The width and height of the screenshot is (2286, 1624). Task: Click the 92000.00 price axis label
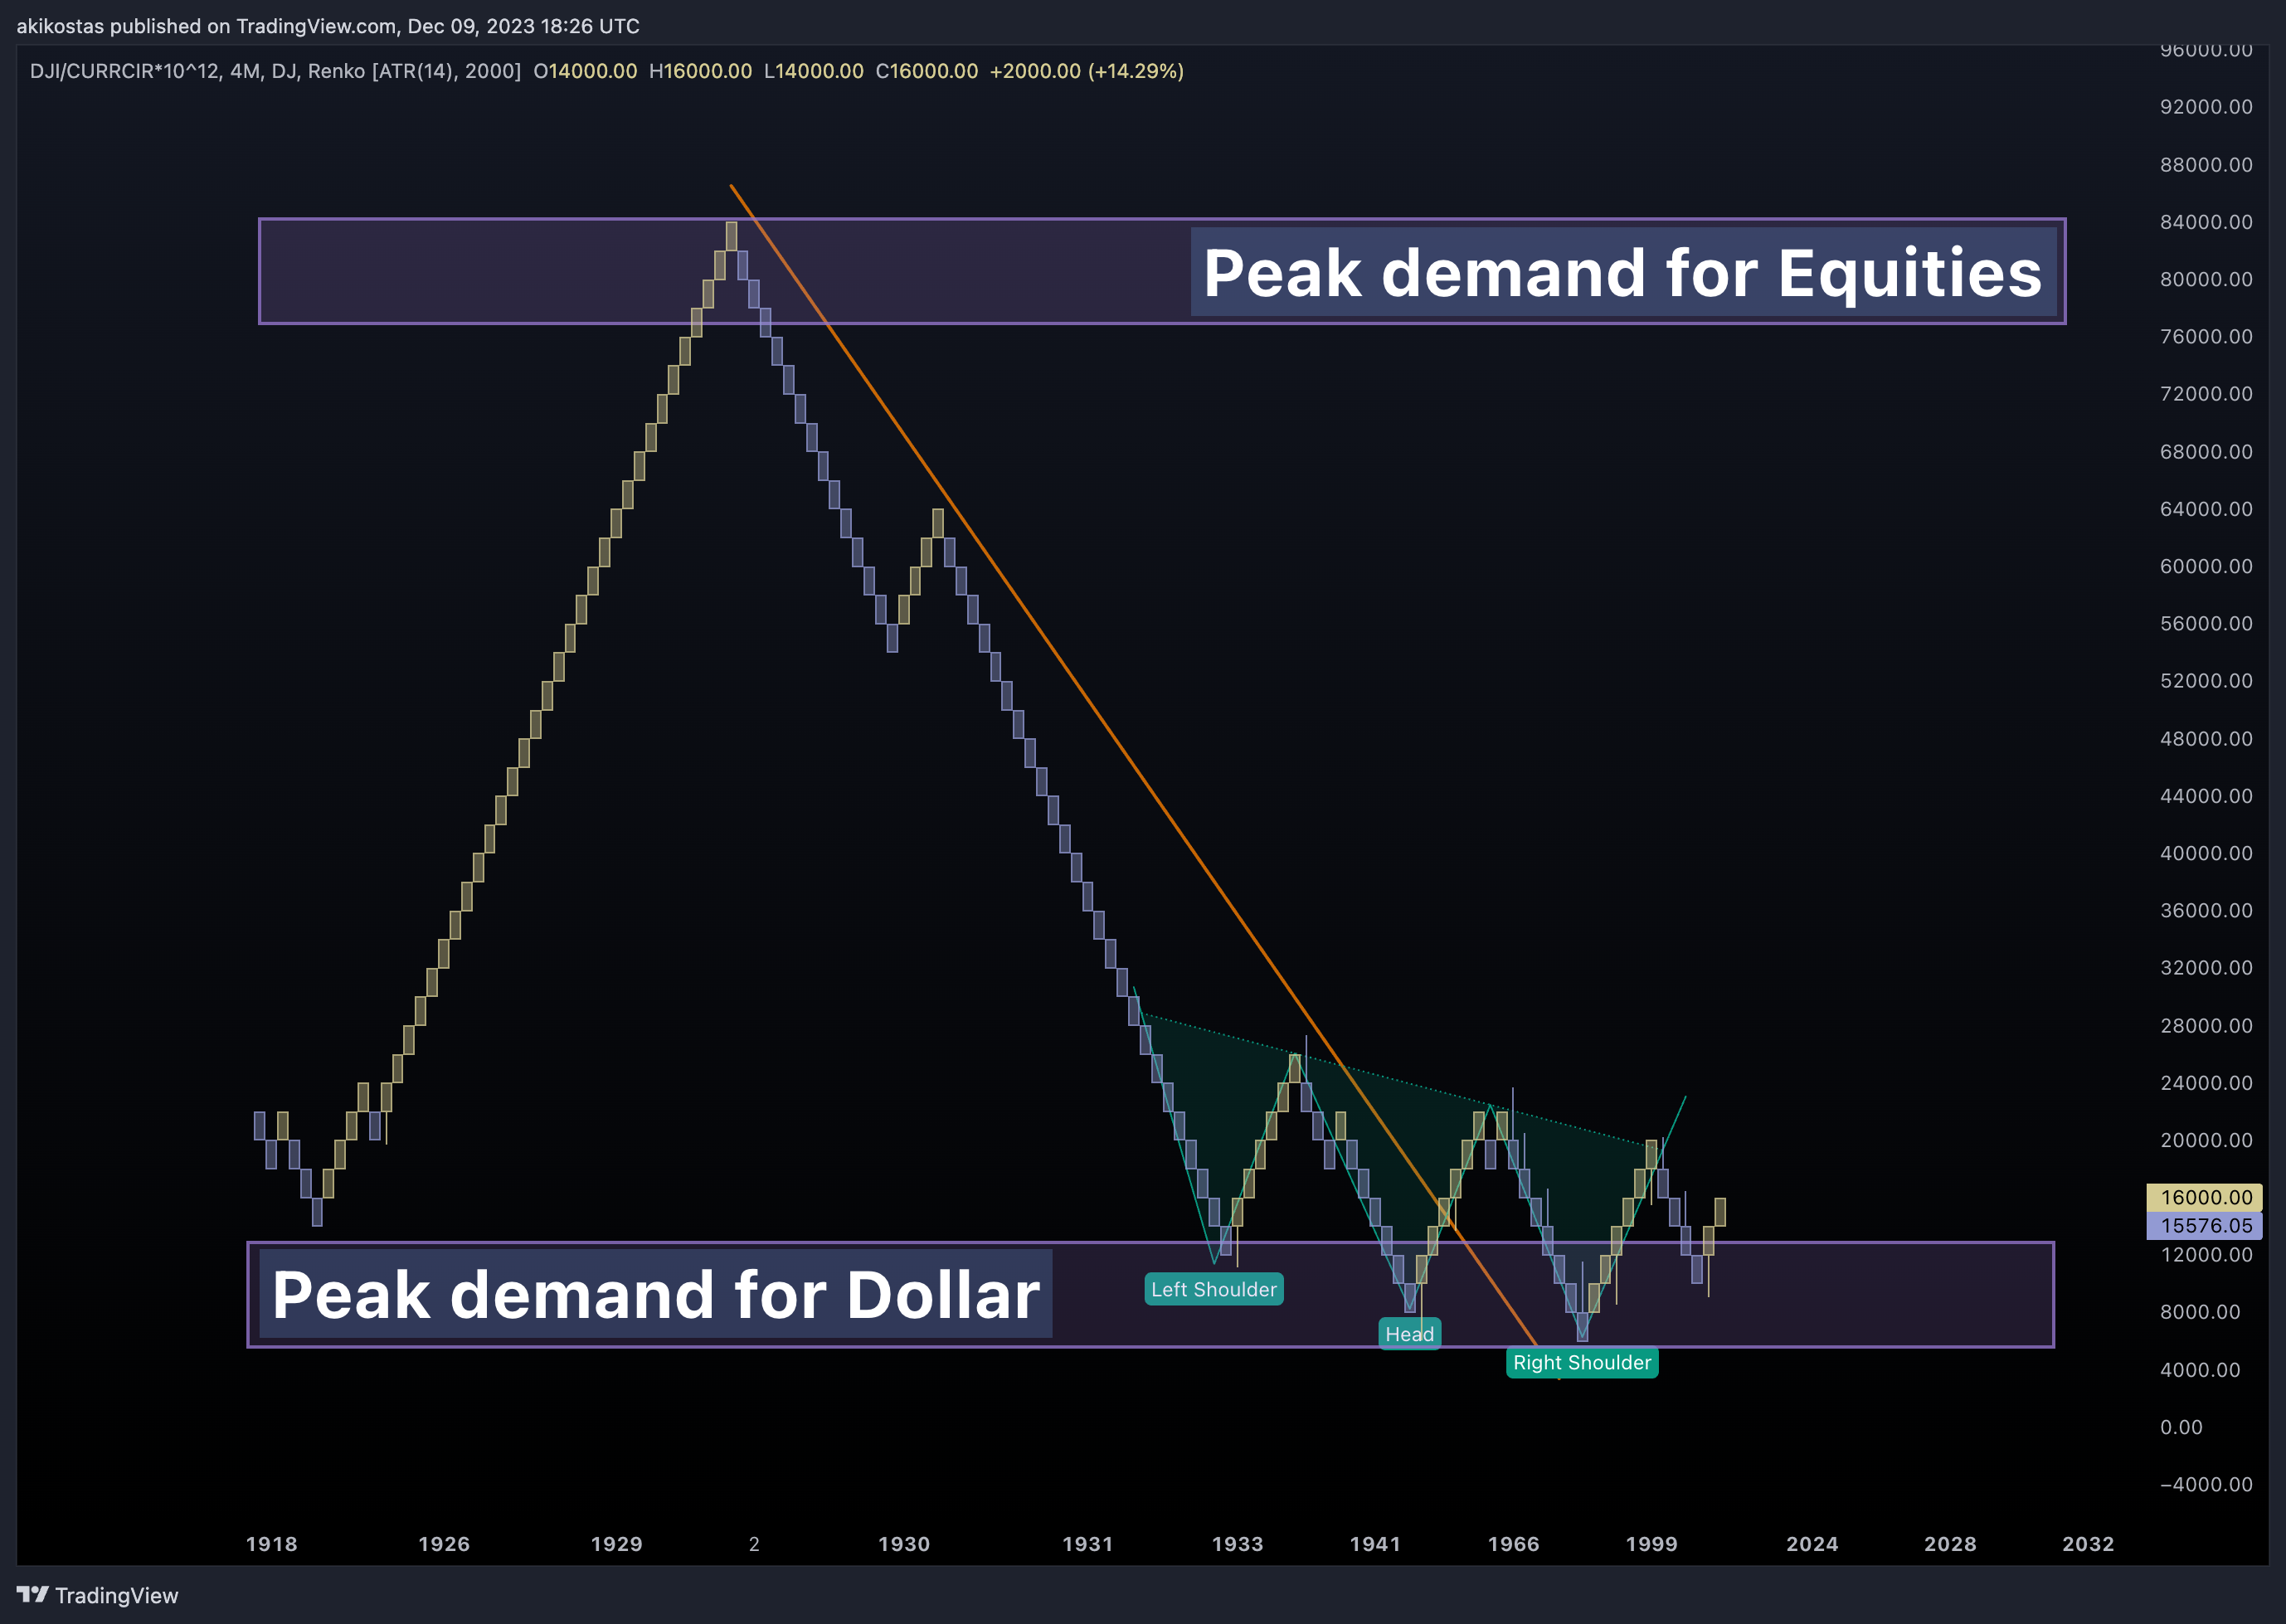point(2206,107)
